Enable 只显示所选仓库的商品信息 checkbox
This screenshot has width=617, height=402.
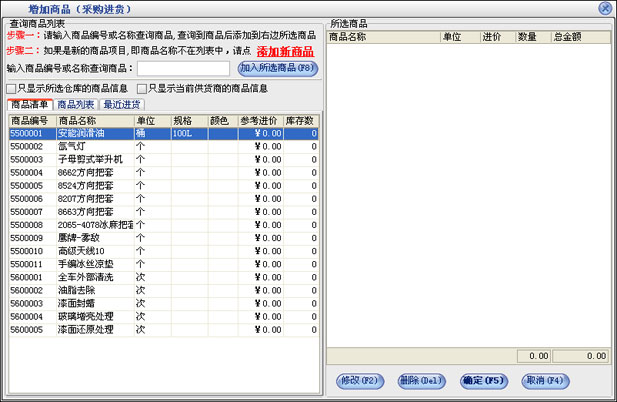(11, 89)
